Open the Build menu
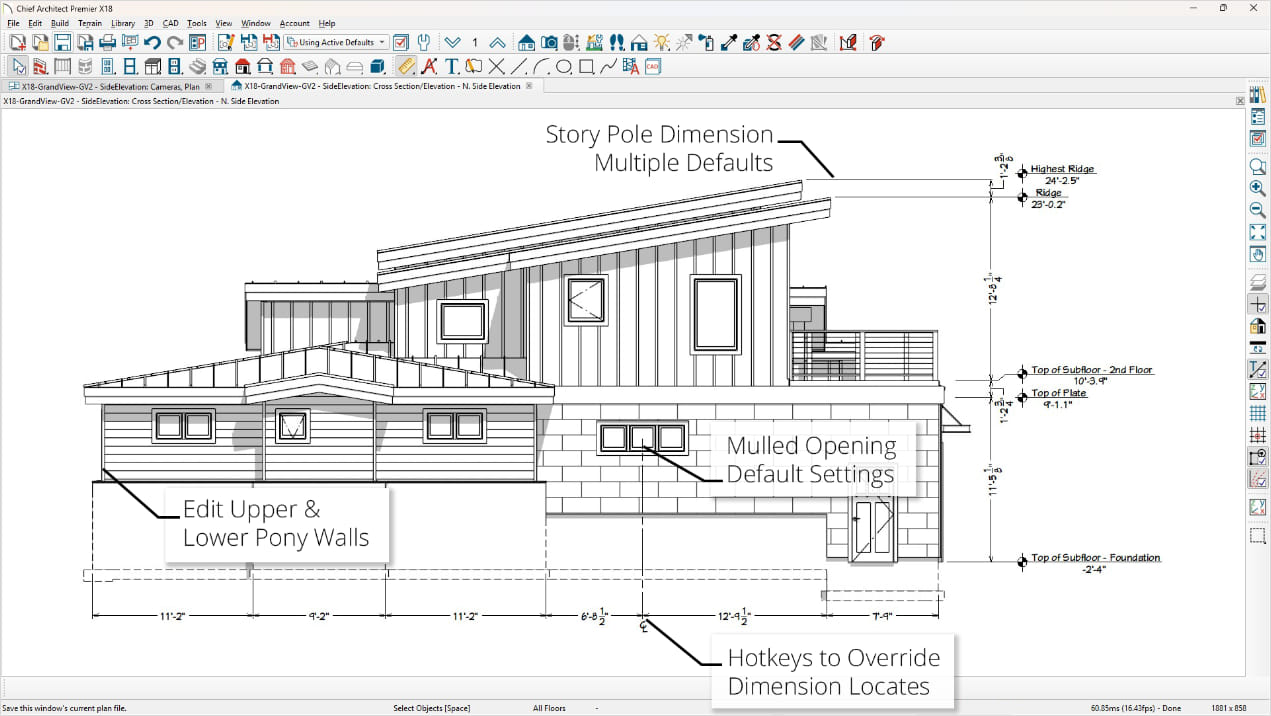This screenshot has width=1271, height=716. (x=60, y=23)
